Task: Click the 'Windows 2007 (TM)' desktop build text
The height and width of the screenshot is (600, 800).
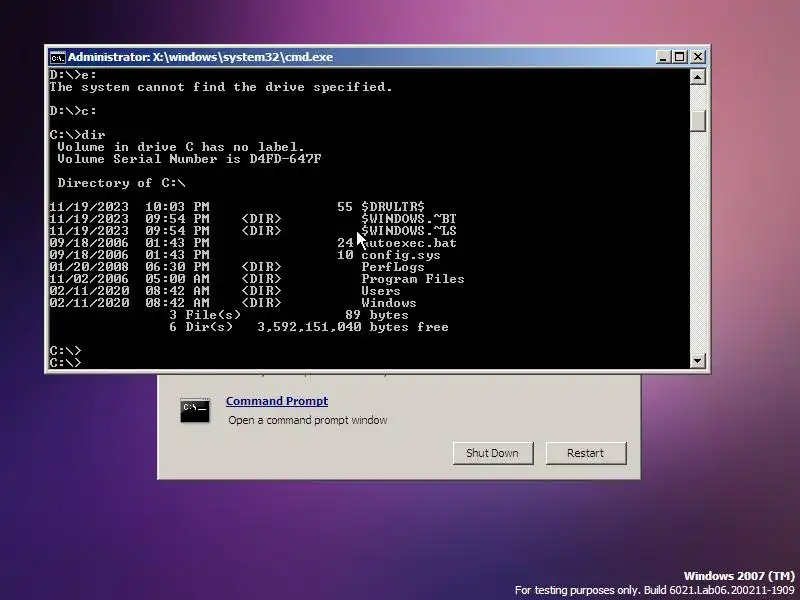Action: pyautogui.click(x=739, y=576)
